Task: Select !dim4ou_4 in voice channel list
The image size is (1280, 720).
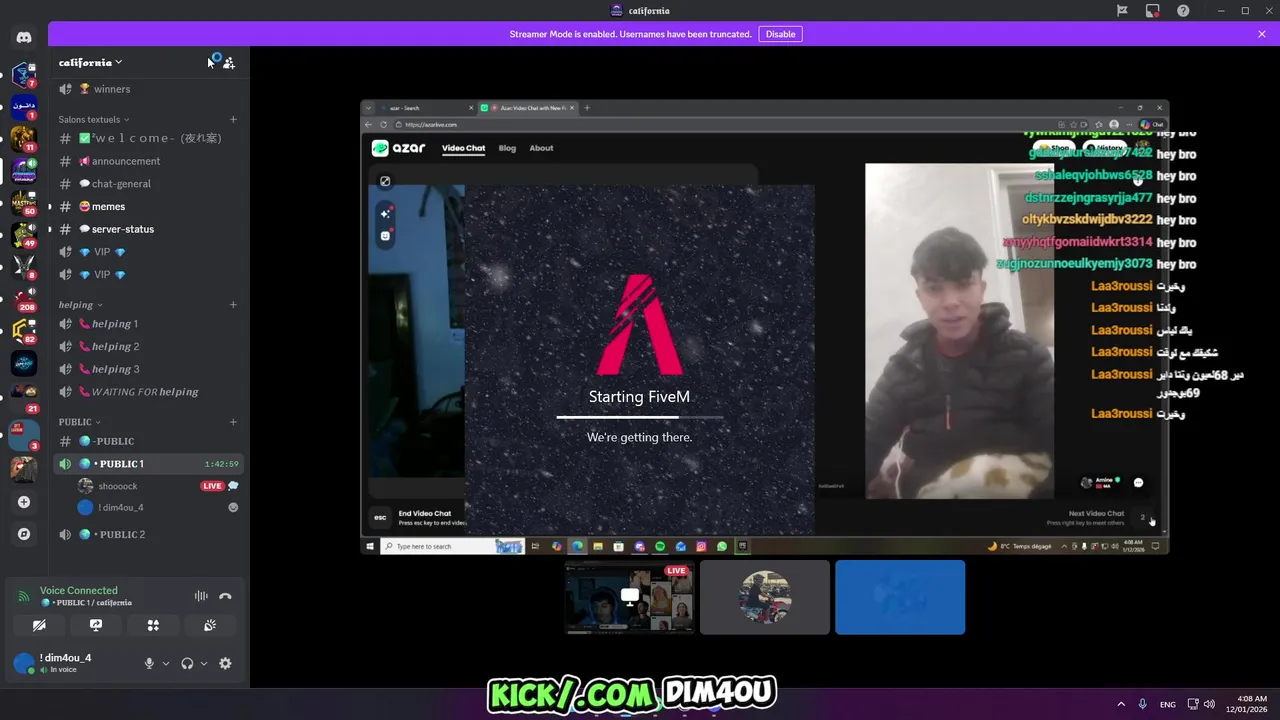Action: [x=121, y=508]
